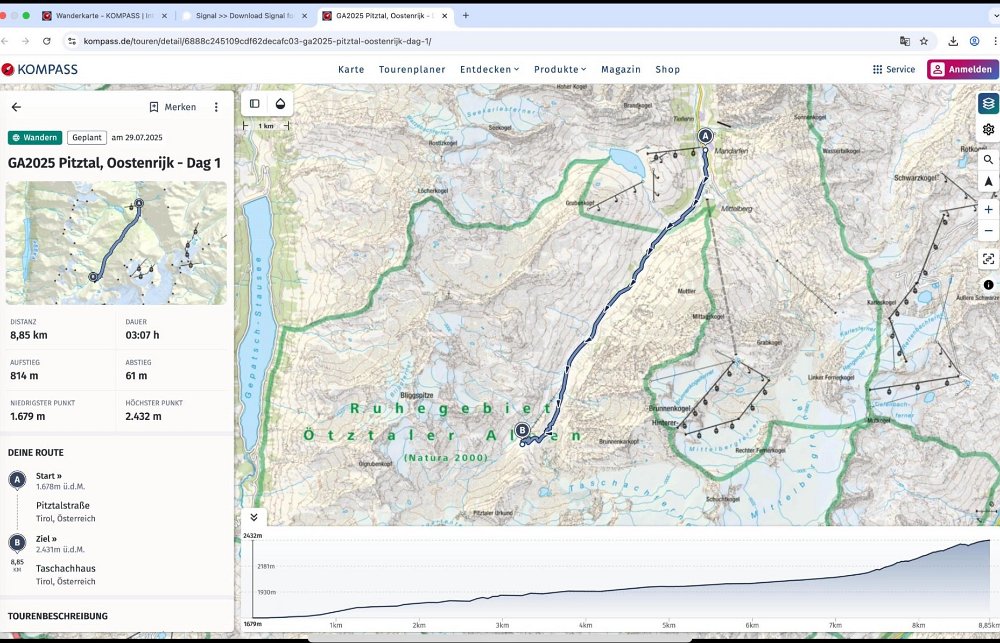Open the map layers panel
This screenshot has width=1000, height=643.
click(x=988, y=103)
